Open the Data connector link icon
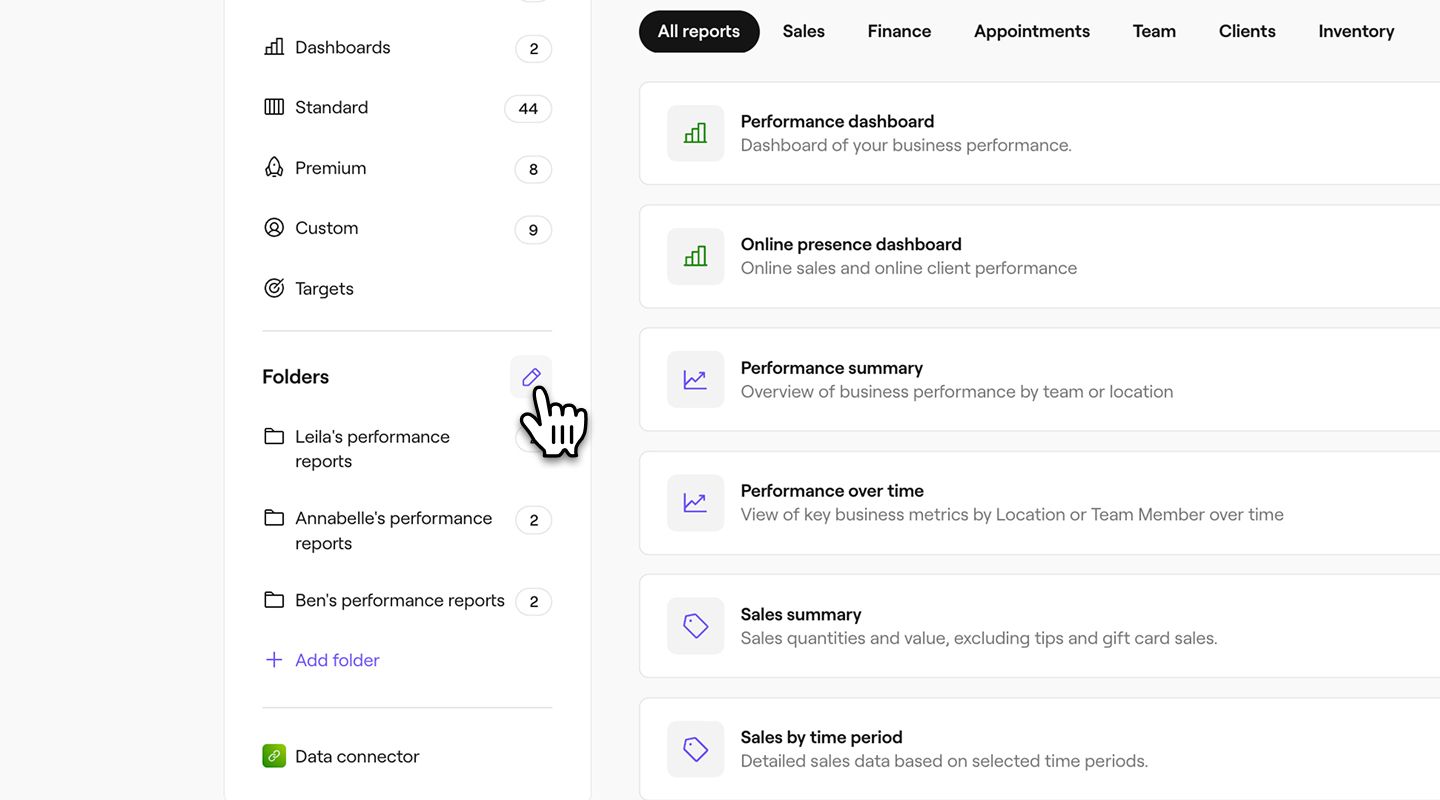 point(274,756)
